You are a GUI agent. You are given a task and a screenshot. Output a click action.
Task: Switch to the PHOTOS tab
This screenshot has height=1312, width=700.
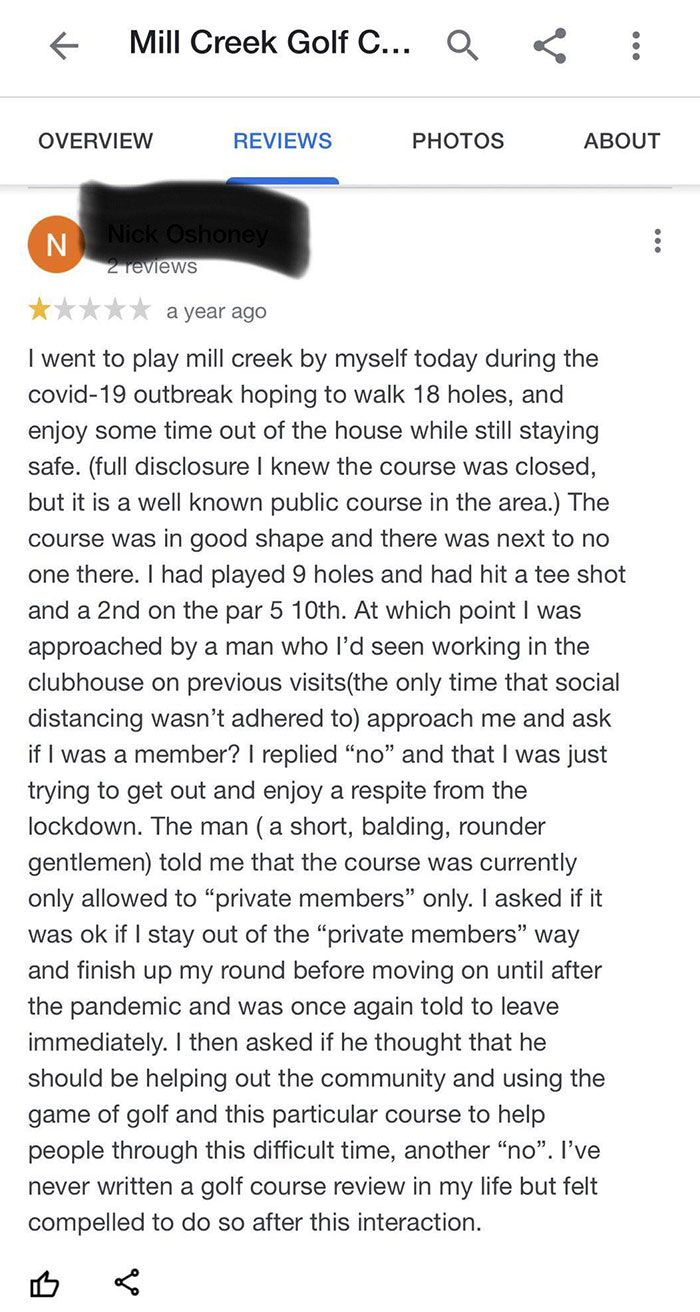pyautogui.click(x=457, y=141)
